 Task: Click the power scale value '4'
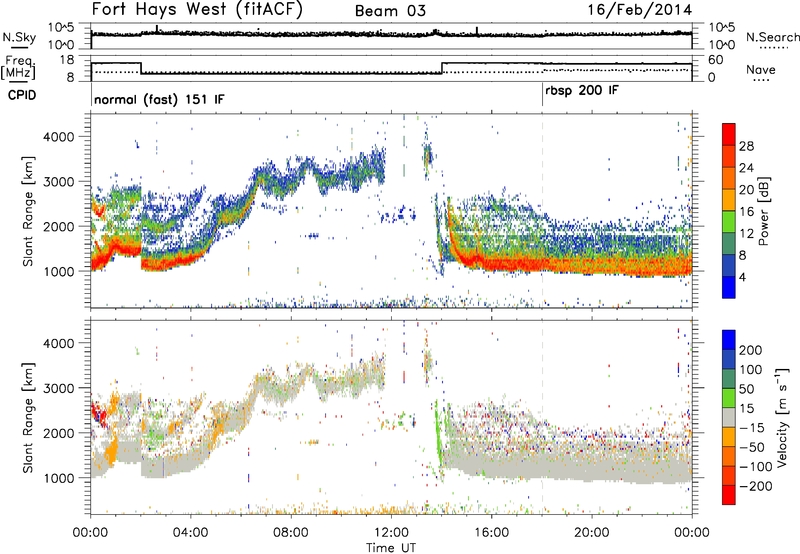coord(742,278)
